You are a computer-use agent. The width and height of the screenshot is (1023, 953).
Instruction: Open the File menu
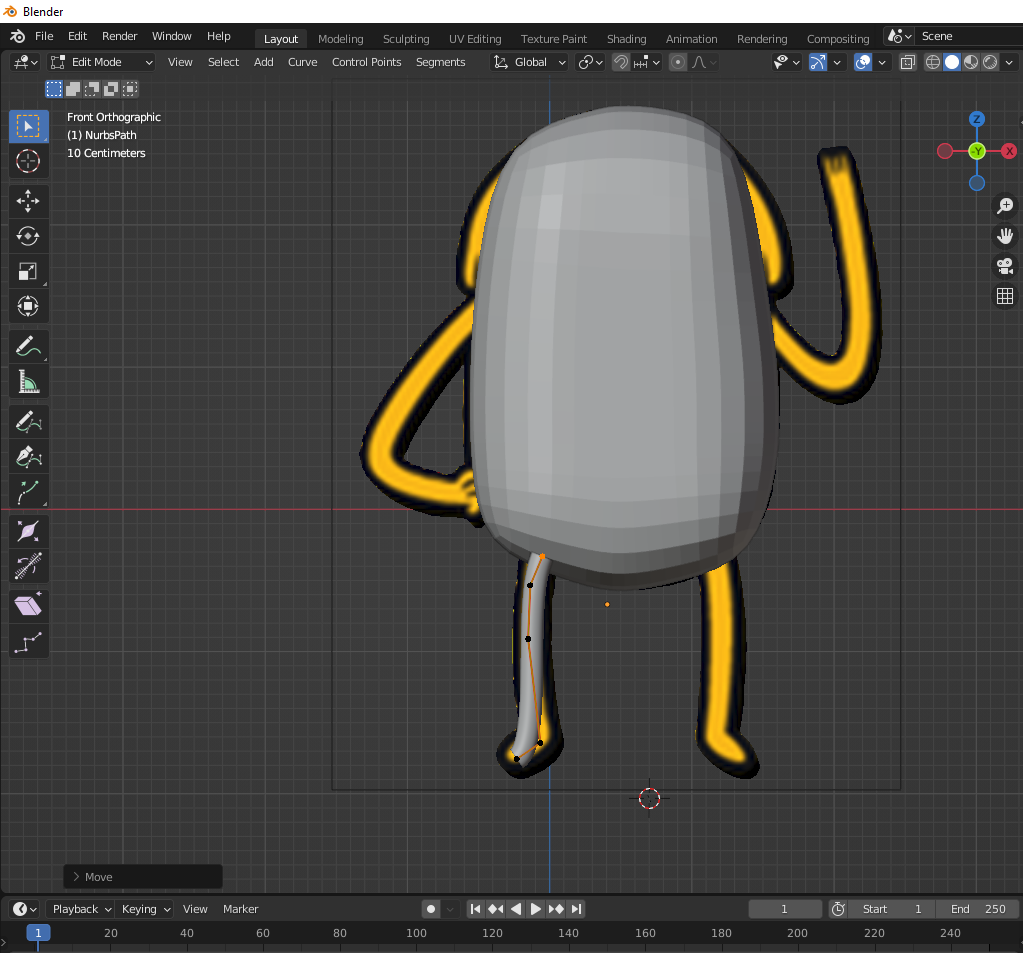(44, 37)
